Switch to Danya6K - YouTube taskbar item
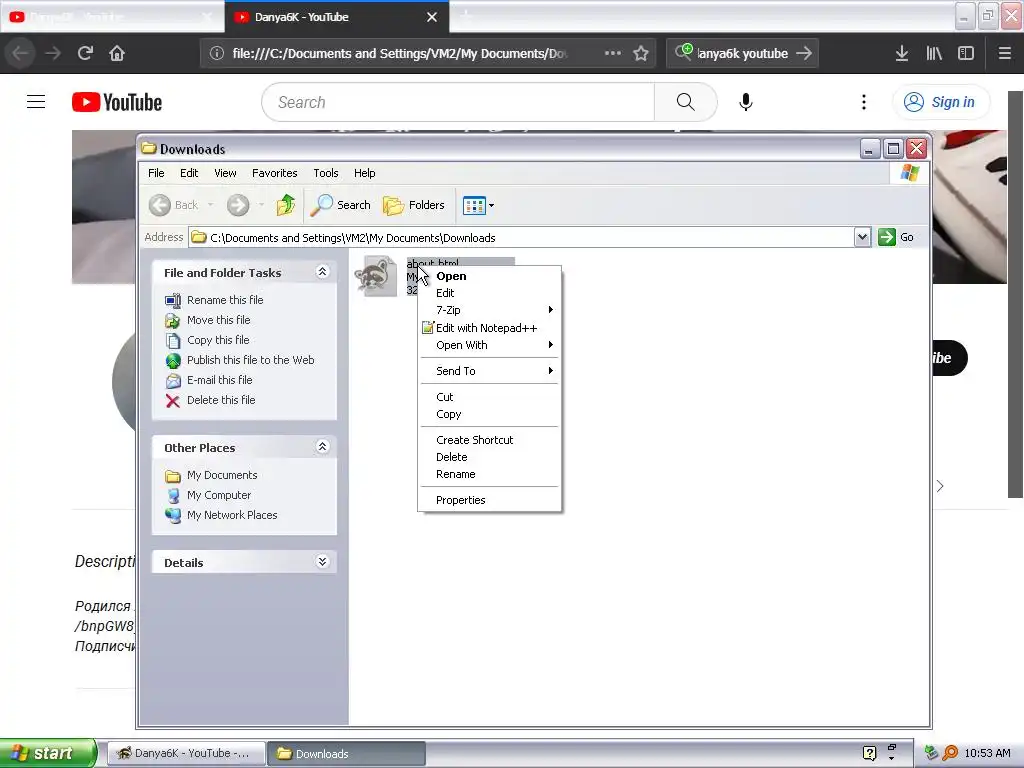 pyautogui.click(x=185, y=753)
